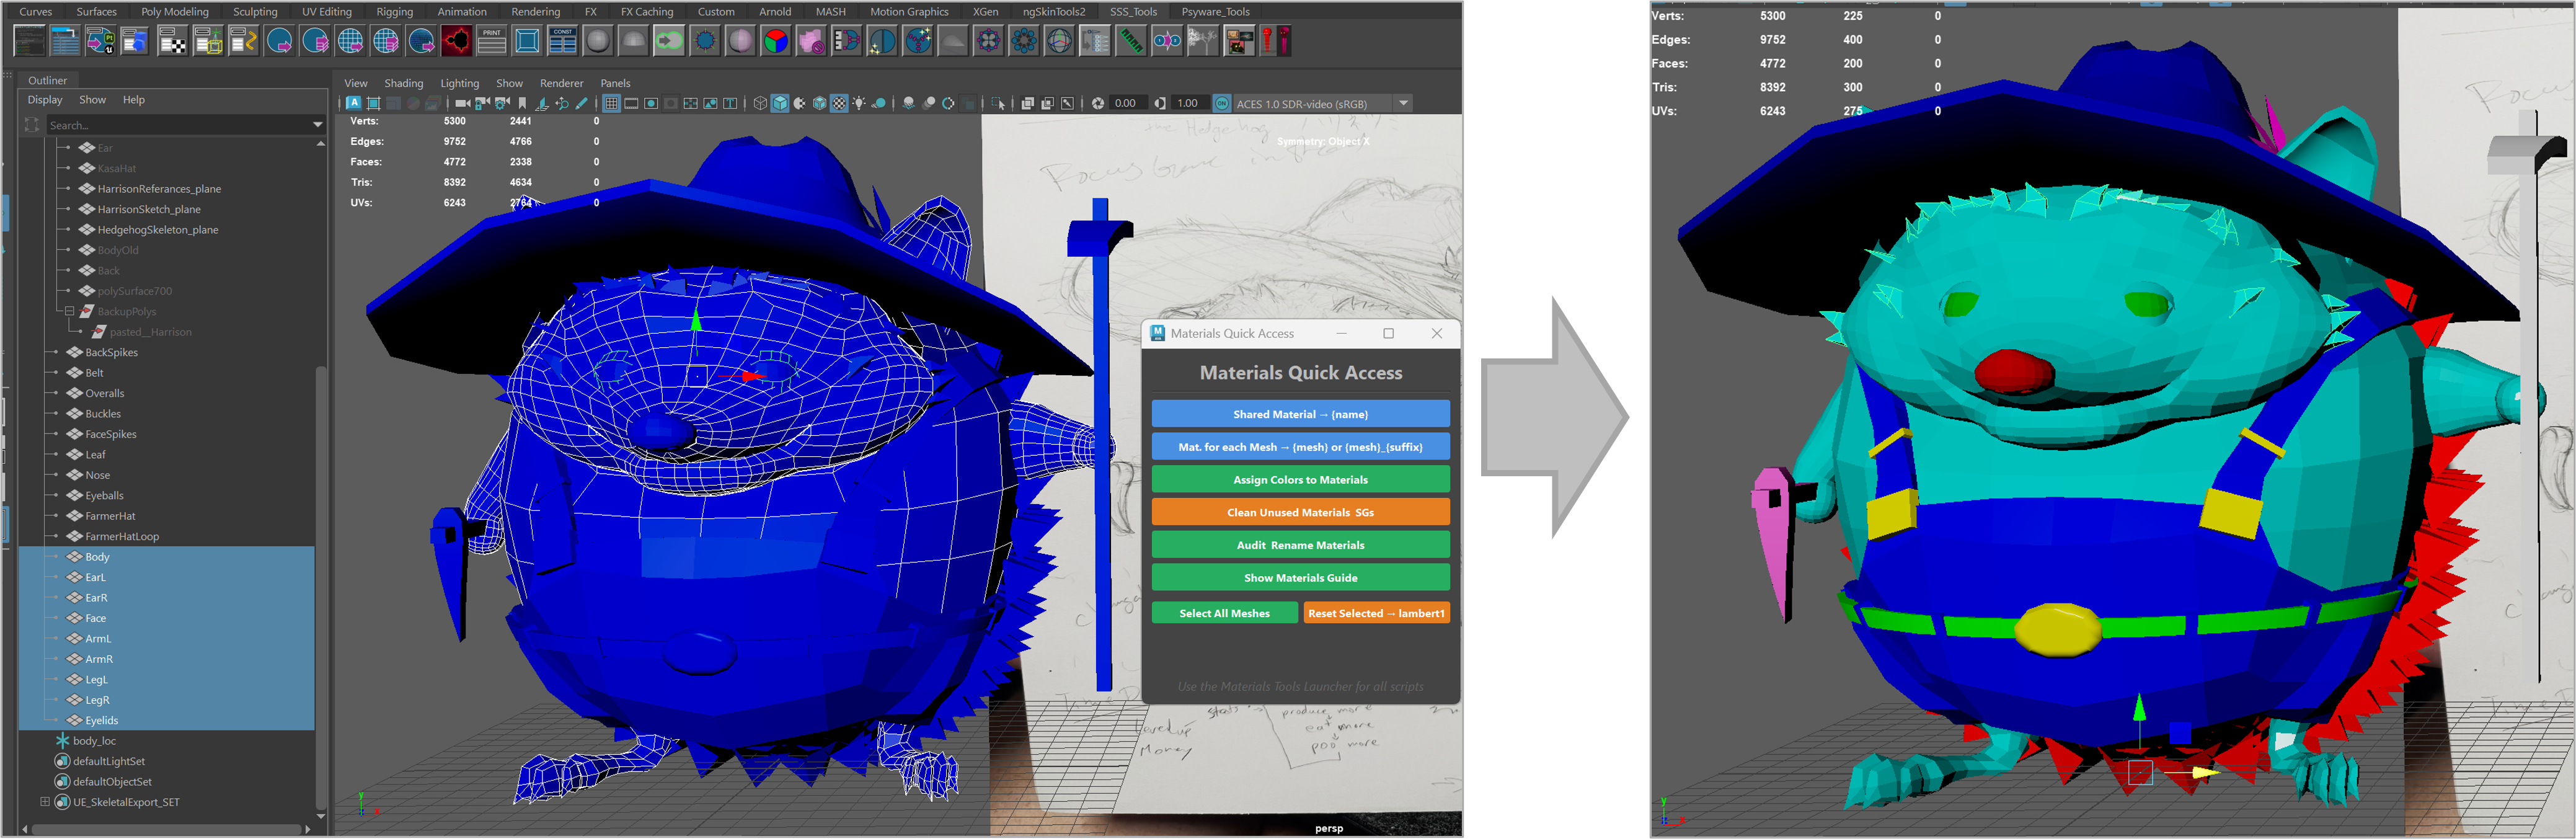Click Assign Colors to Materials button
The image size is (2576, 839).
[x=1300, y=480]
